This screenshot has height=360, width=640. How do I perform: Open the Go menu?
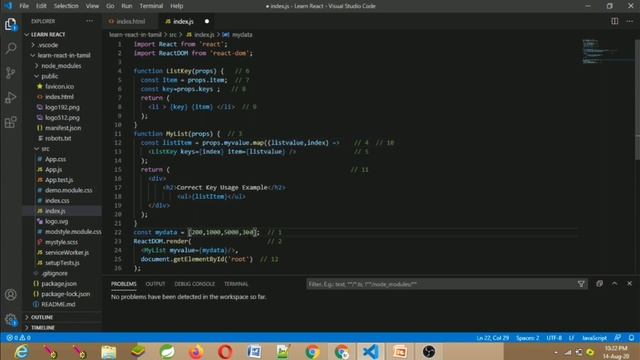click(110, 6)
